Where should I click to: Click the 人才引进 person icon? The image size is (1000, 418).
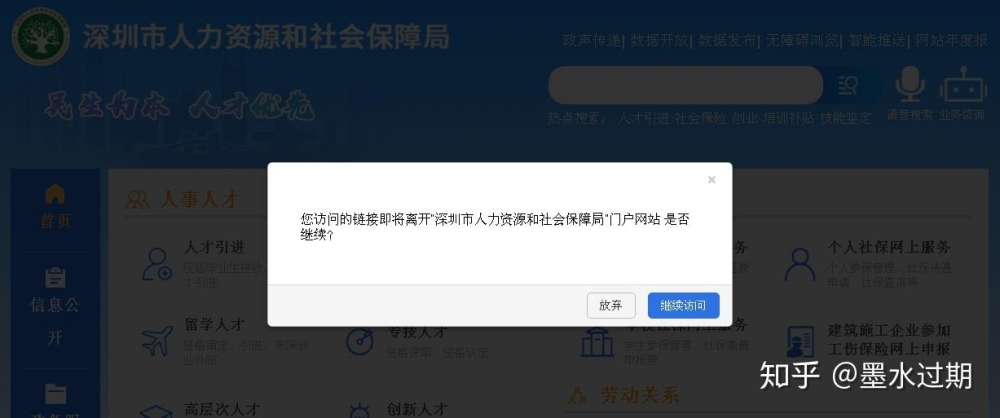tap(157, 264)
